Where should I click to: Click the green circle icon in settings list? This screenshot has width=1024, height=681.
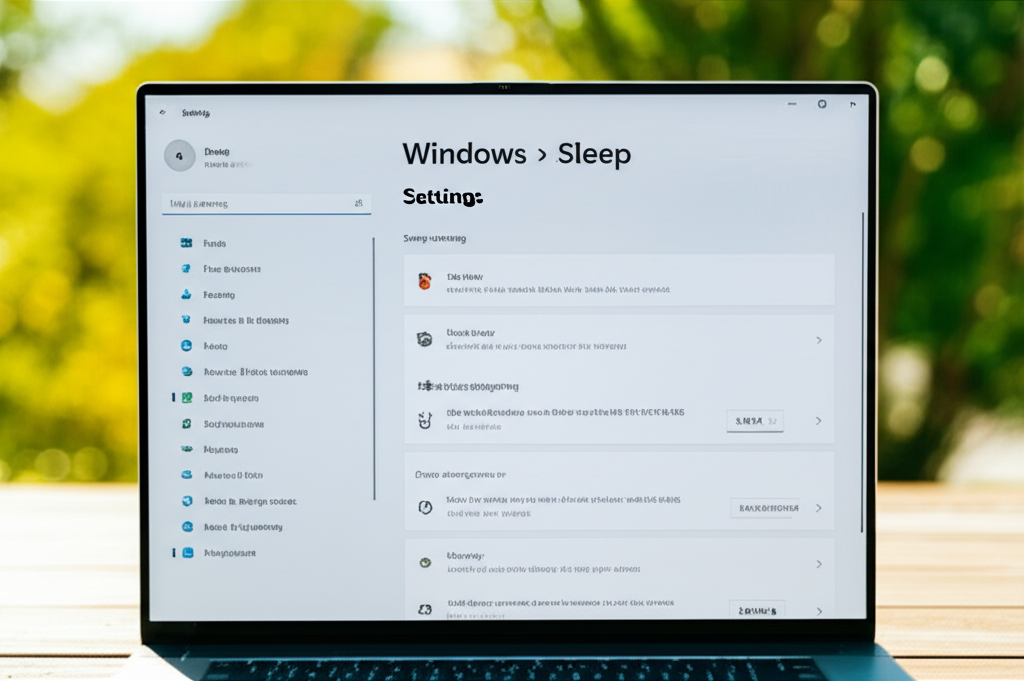pos(424,563)
